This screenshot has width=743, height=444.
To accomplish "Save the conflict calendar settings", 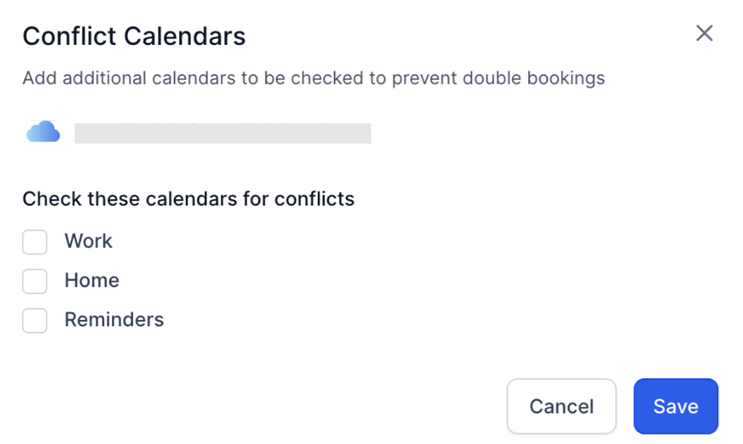I will (x=675, y=406).
